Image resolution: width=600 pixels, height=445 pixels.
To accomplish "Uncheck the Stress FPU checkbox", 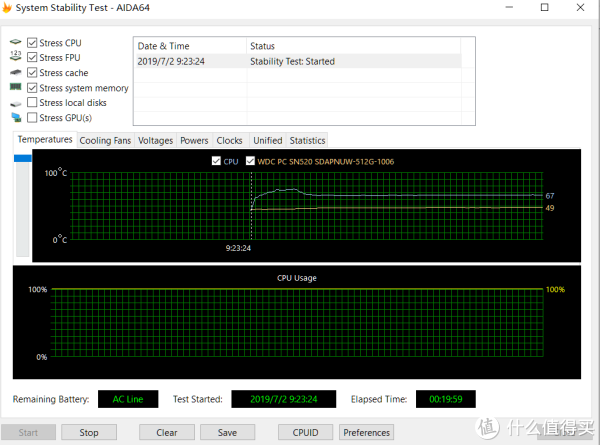I will click(x=32, y=57).
